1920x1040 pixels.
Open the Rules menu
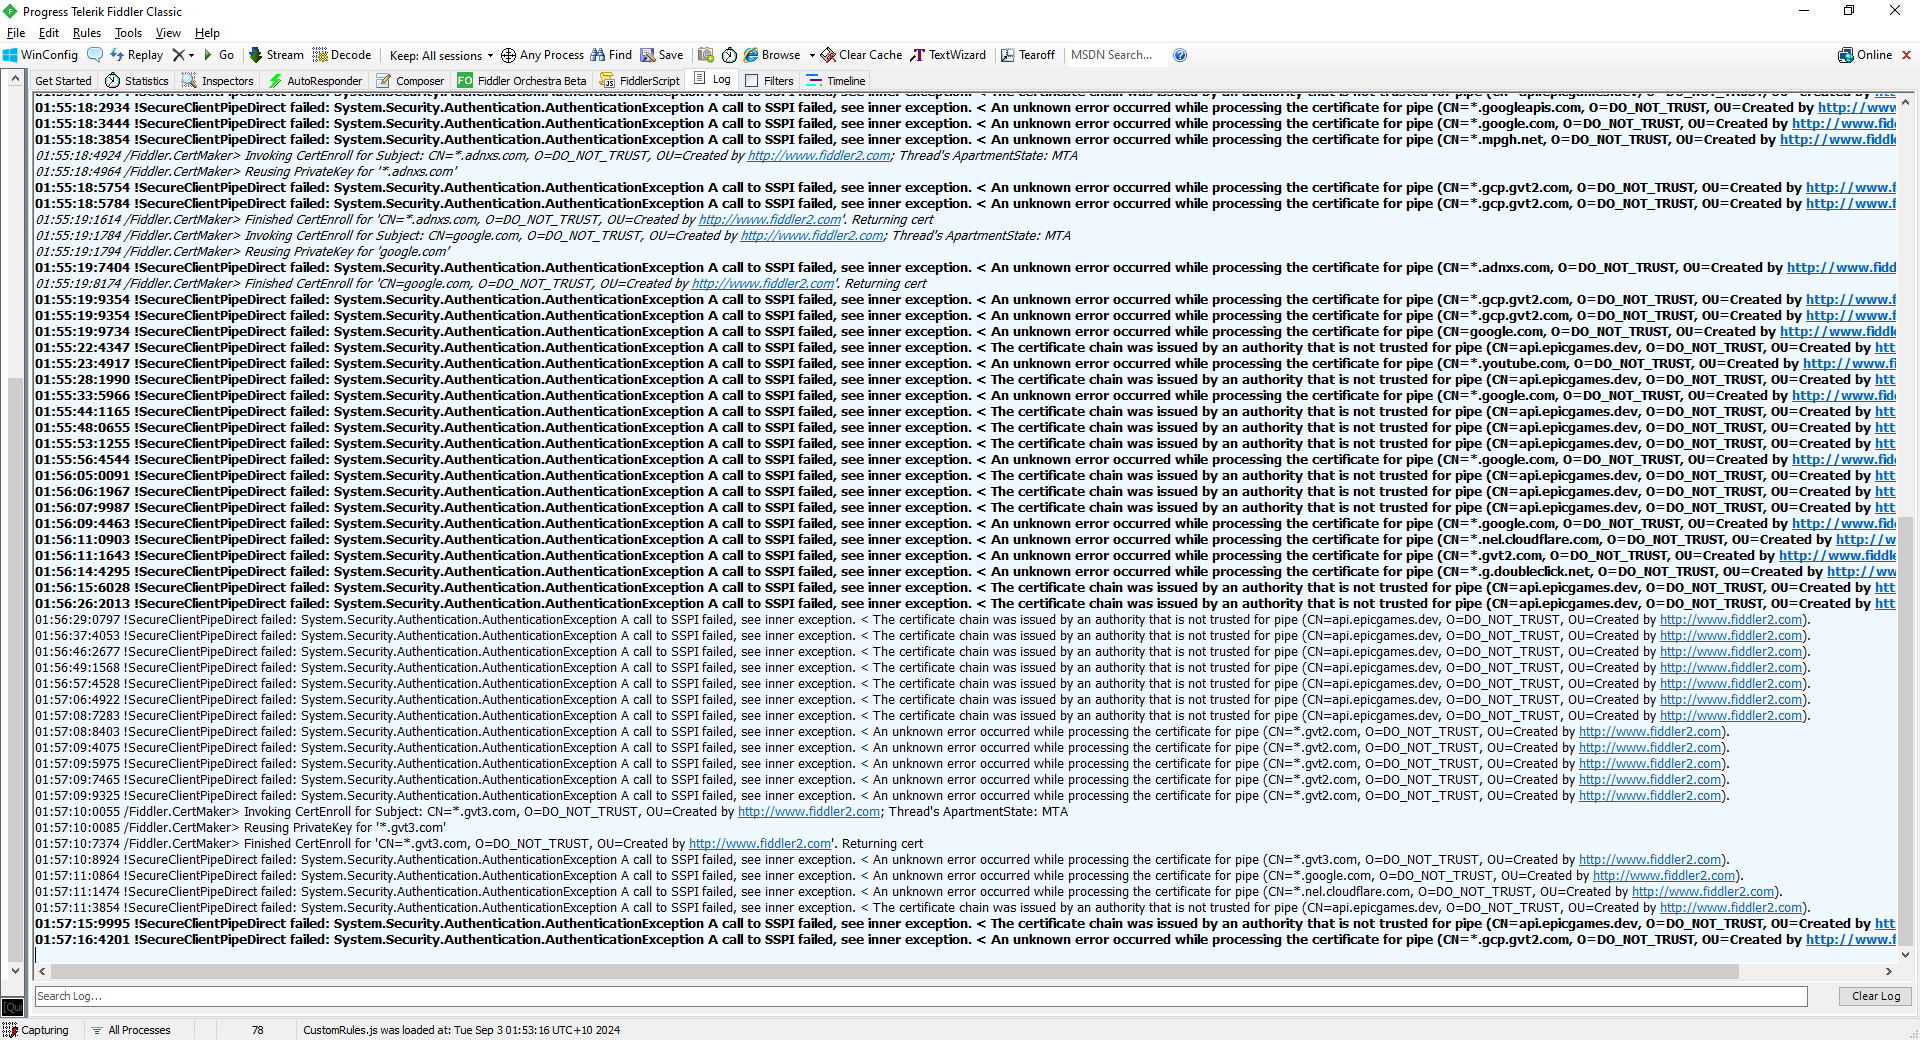tap(87, 33)
